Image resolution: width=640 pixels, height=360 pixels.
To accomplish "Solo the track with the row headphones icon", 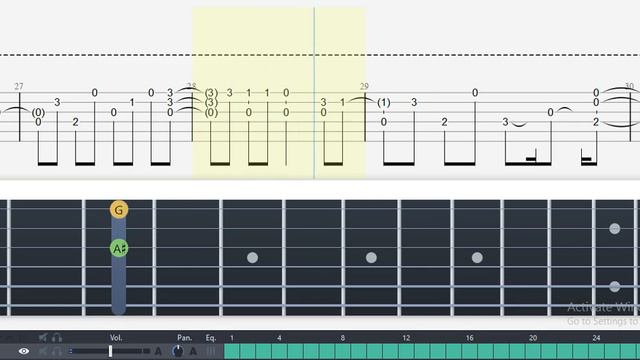I will [x=57, y=351].
